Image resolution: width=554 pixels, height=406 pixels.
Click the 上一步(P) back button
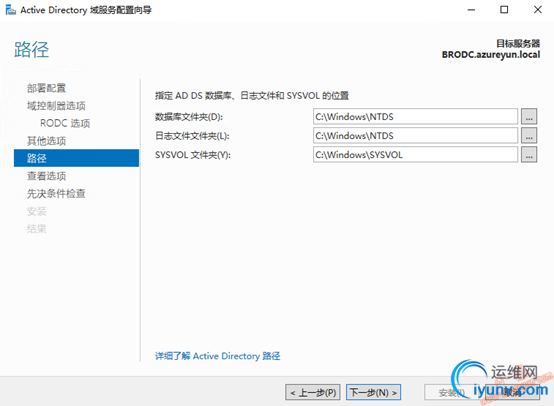click(x=313, y=392)
